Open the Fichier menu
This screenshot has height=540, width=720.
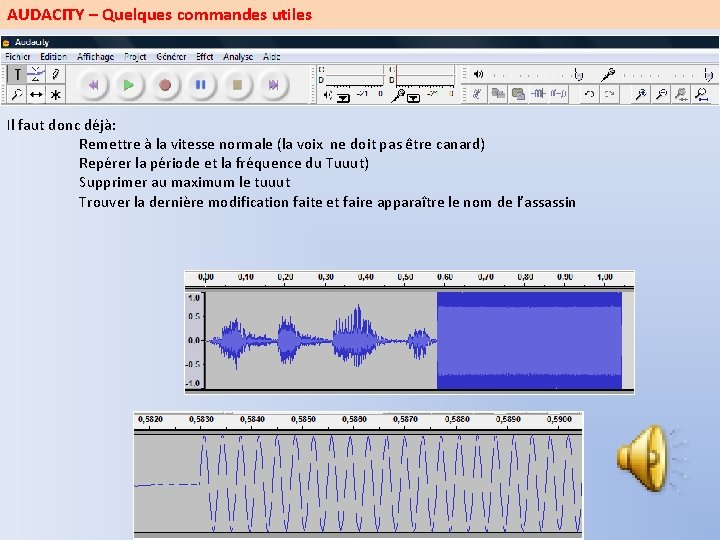(x=17, y=56)
